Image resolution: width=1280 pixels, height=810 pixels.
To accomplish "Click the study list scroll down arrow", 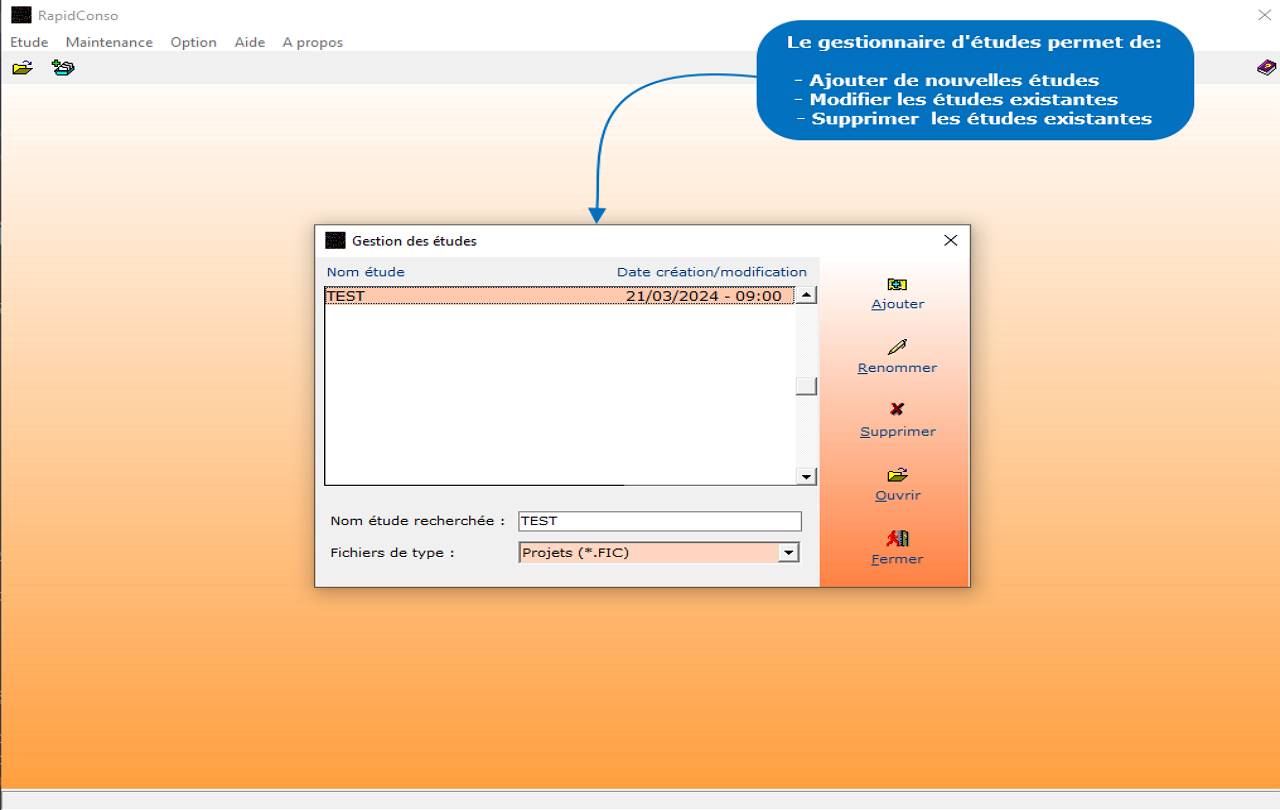I will (x=806, y=477).
